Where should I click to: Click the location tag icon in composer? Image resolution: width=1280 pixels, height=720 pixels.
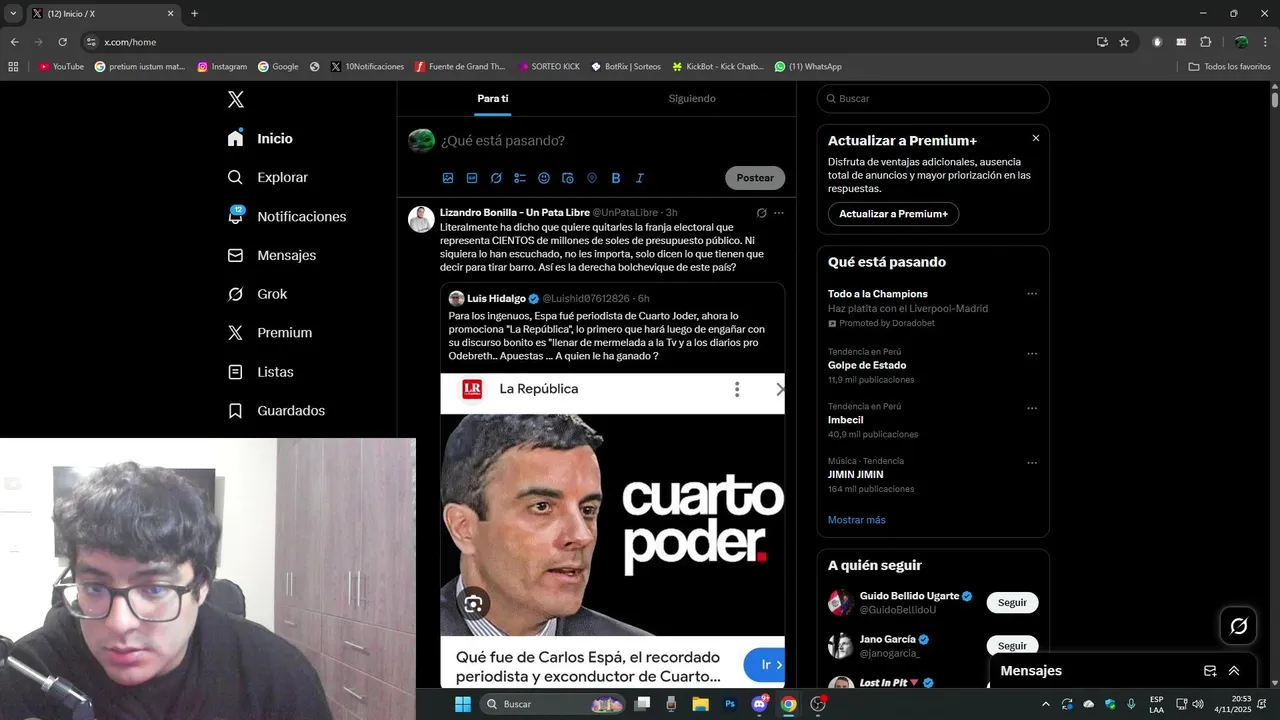(x=592, y=178)
